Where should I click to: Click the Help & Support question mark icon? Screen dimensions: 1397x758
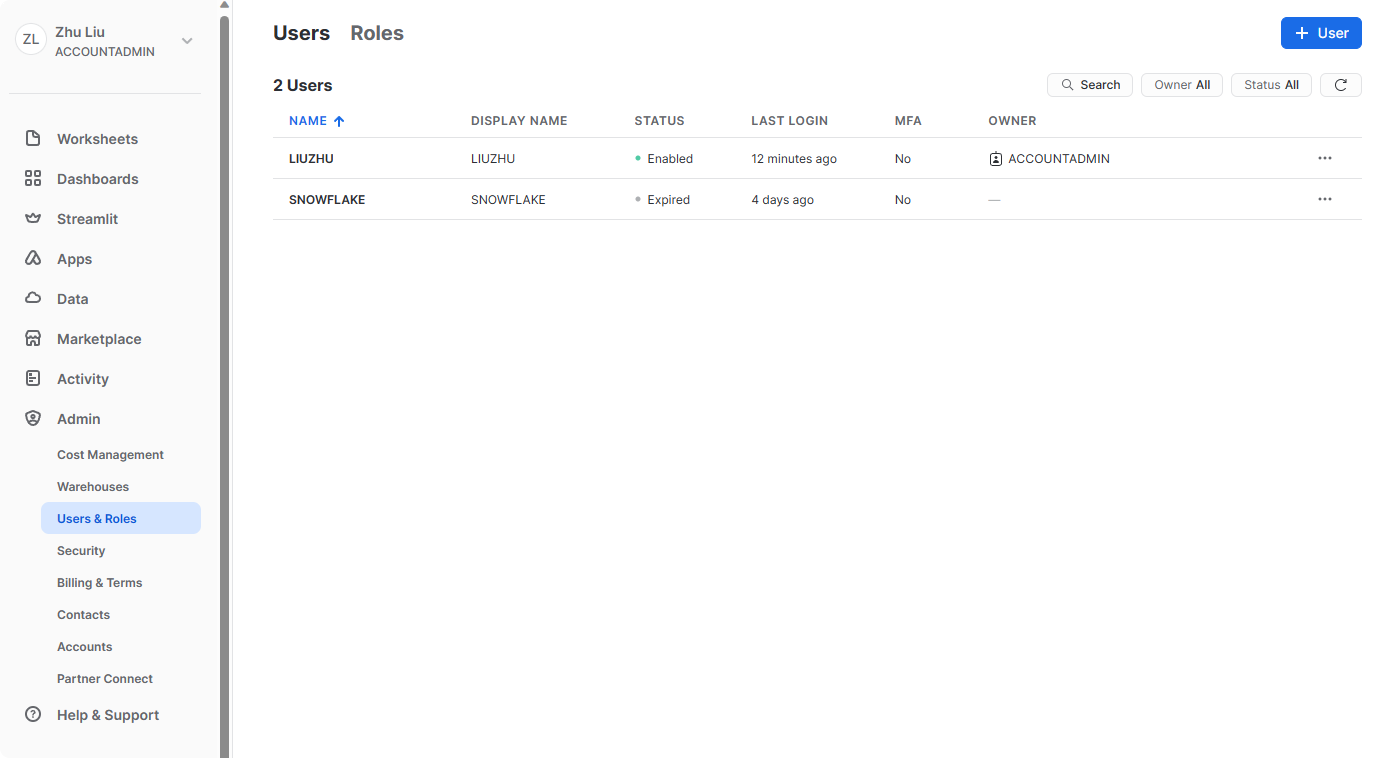point(33,715)
